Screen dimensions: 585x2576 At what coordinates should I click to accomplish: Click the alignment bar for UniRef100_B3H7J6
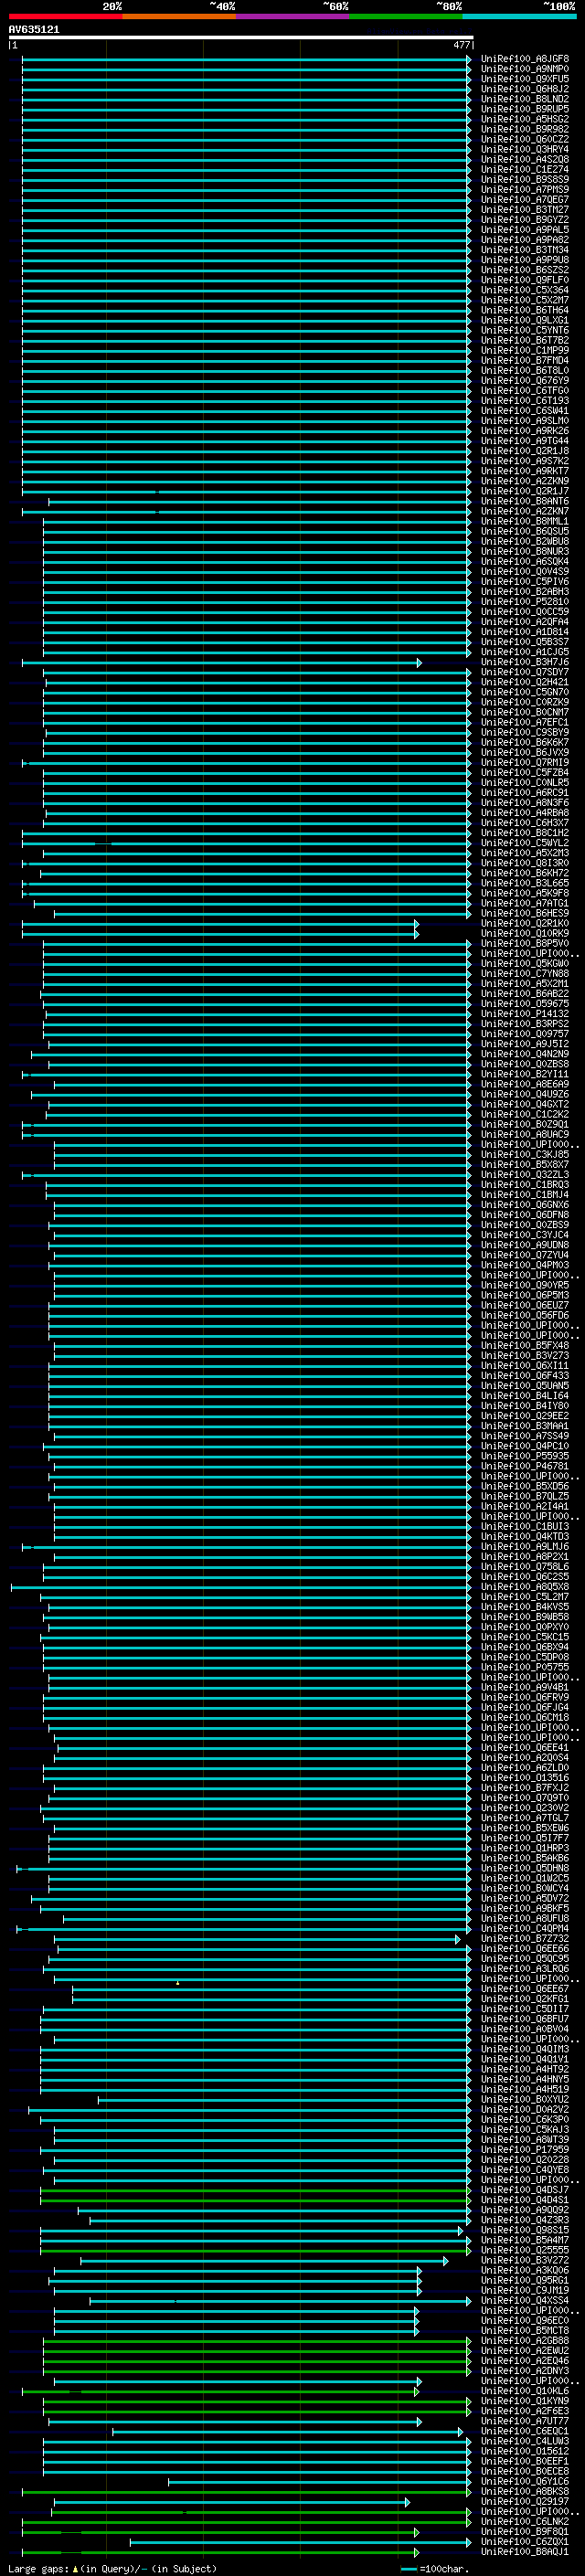[x=222, y=662]
